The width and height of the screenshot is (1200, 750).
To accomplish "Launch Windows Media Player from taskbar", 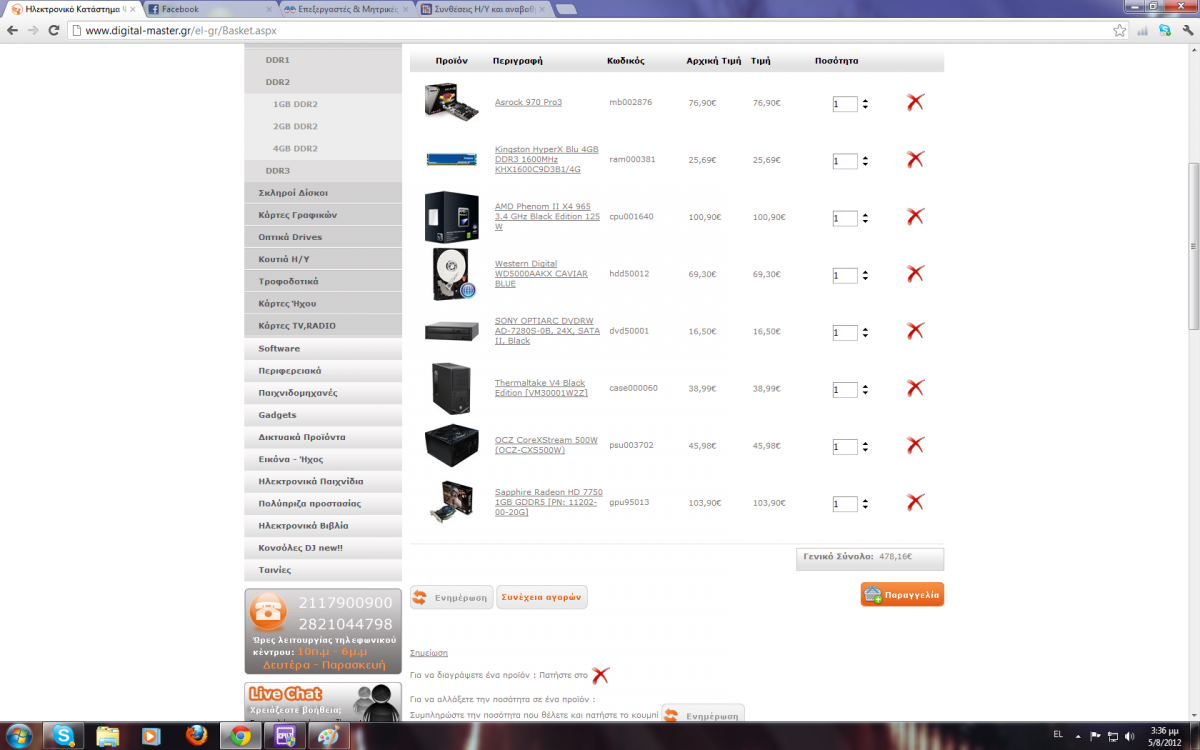I will (x=151, y=735).
